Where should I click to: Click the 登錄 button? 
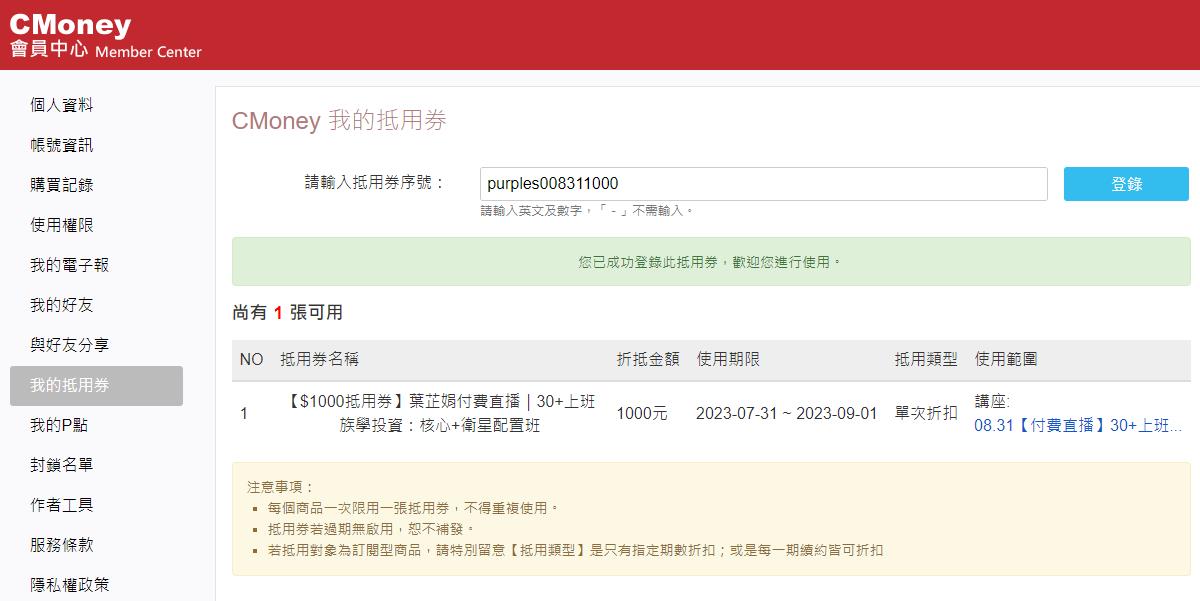tap(1126, 184)
